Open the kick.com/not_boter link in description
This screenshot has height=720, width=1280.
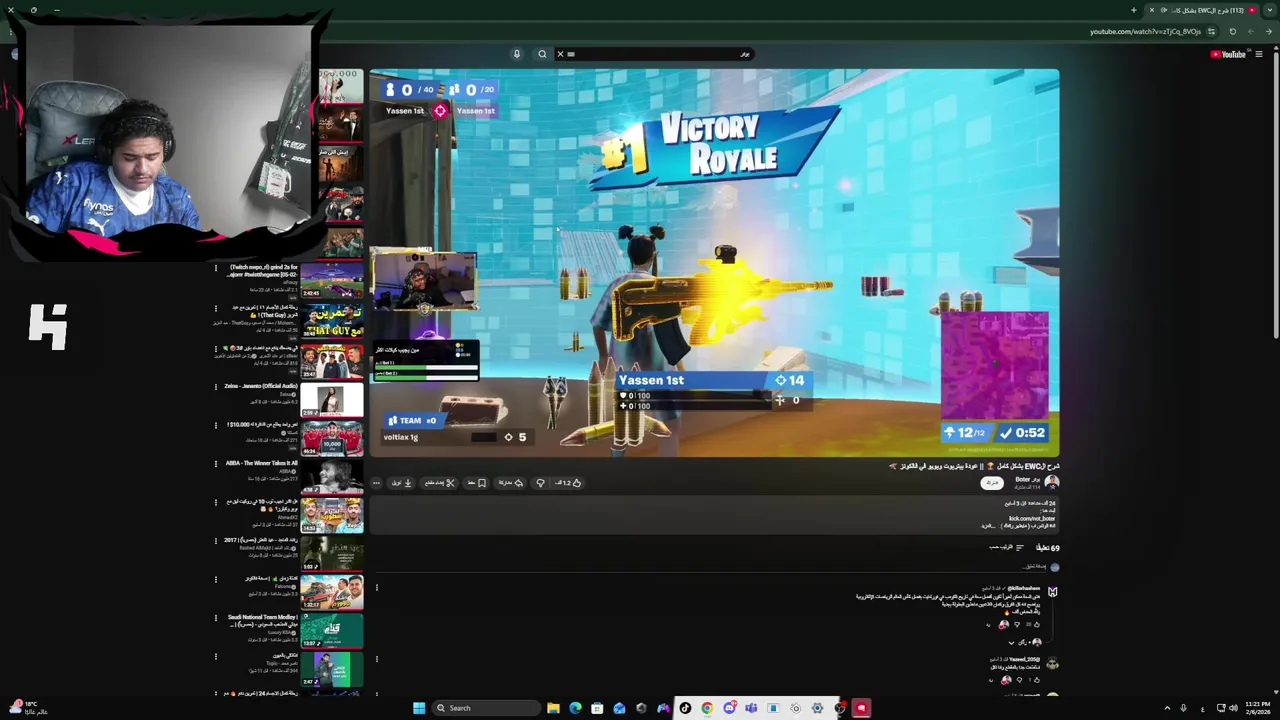click(x=1032, y=518)
